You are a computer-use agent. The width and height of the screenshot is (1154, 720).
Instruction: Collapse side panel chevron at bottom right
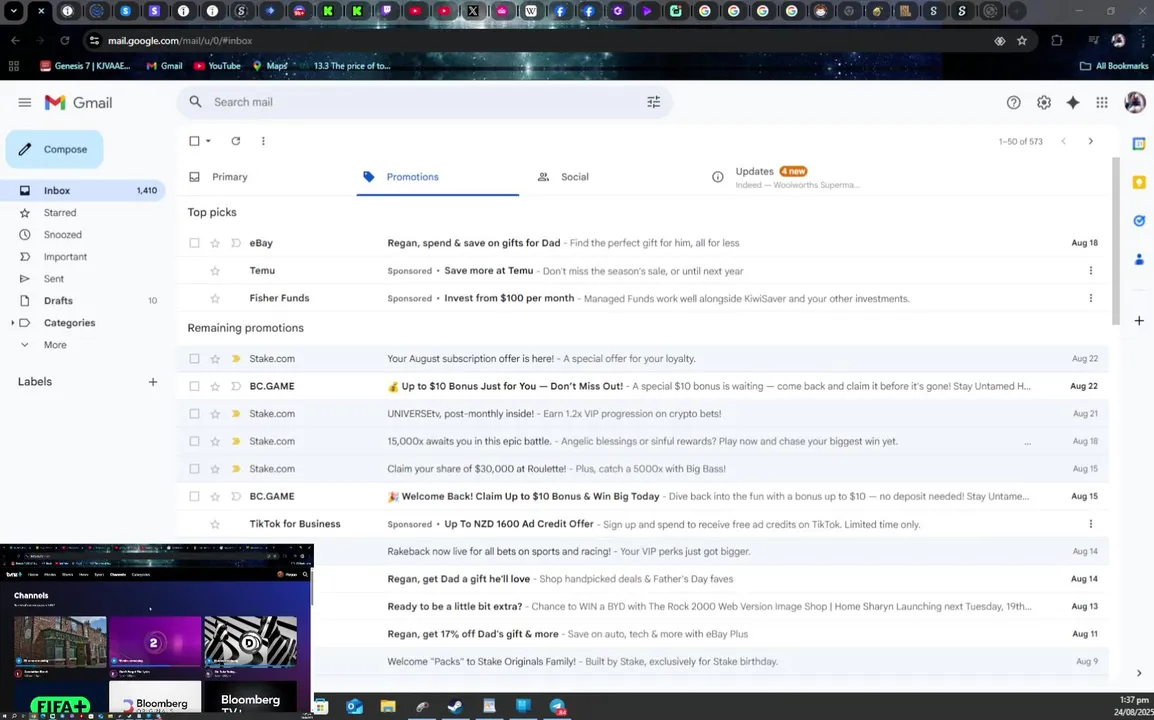(x=1139, y=673)
